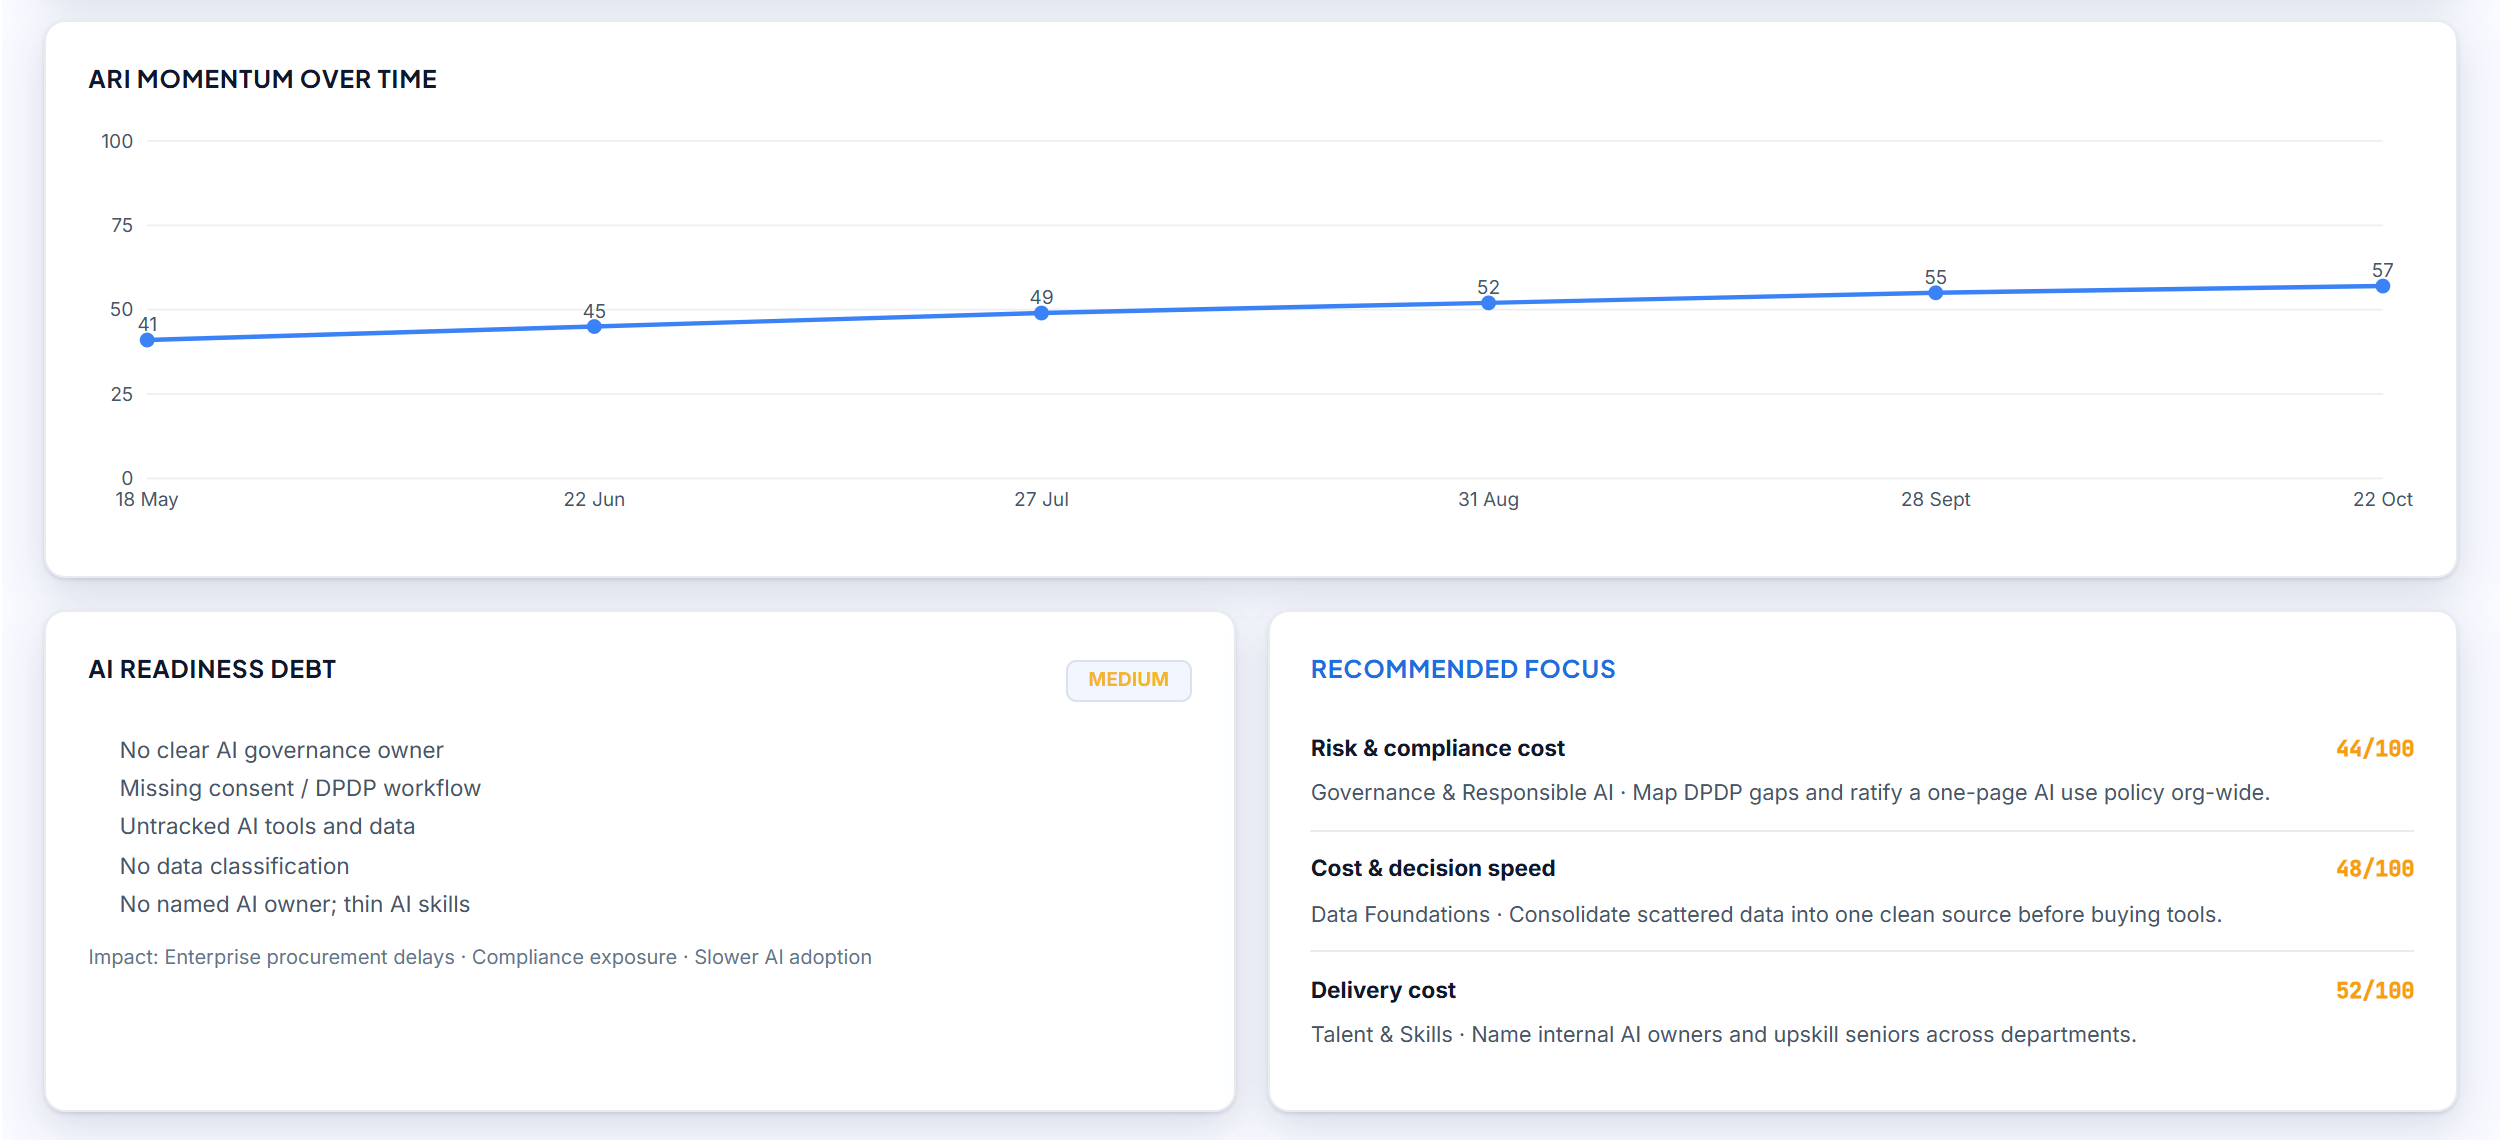The width and height of the screenshot is (2500, 1140).
Task: Click the Impact summary line
Action: (480, 957)
